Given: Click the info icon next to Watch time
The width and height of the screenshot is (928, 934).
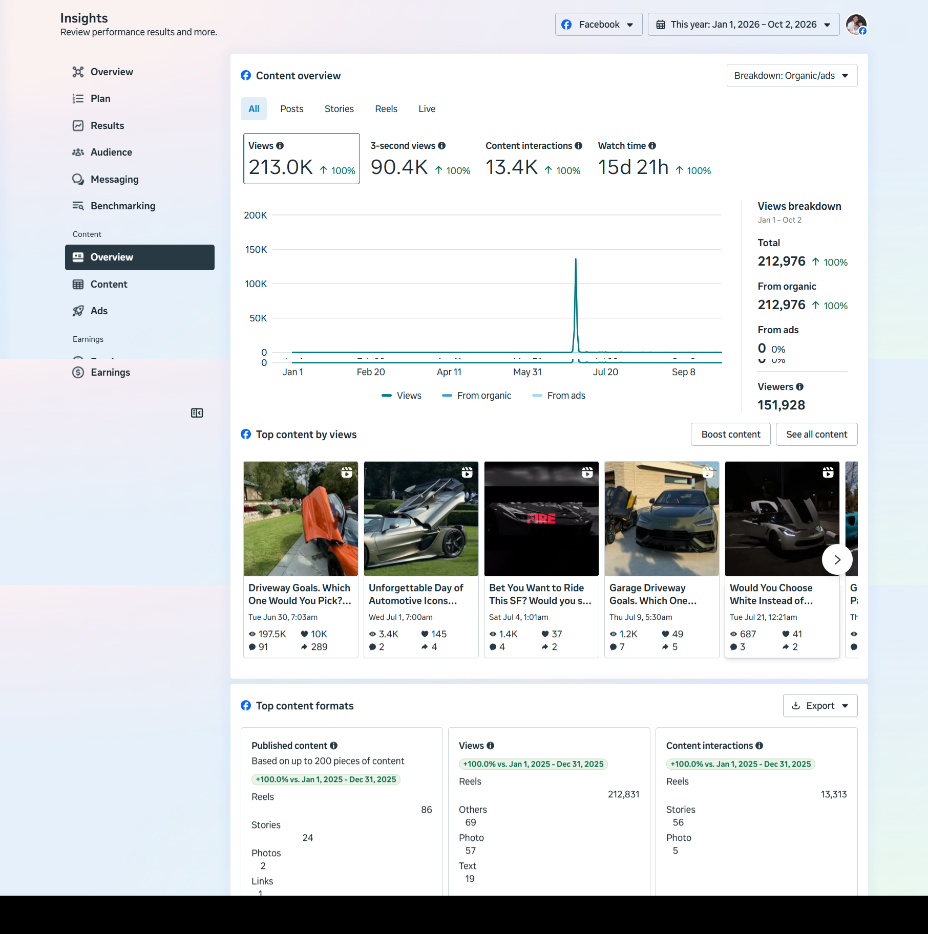Looking at the screenshot, I should (652, 146).
